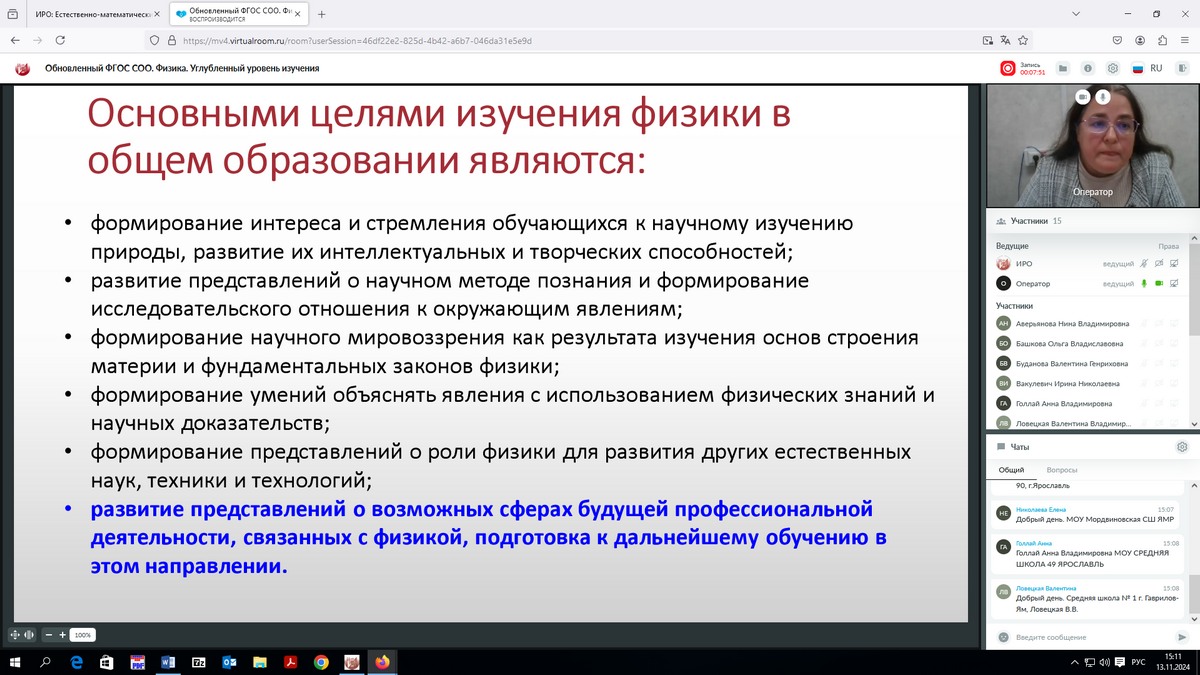
Task: Toggle microphone icon on the video panel
Action: 1102,97
